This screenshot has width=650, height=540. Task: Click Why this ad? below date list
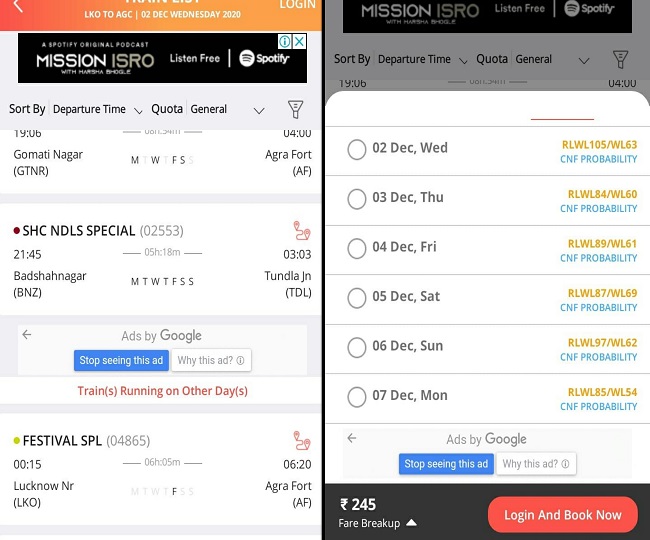(535, 464)
